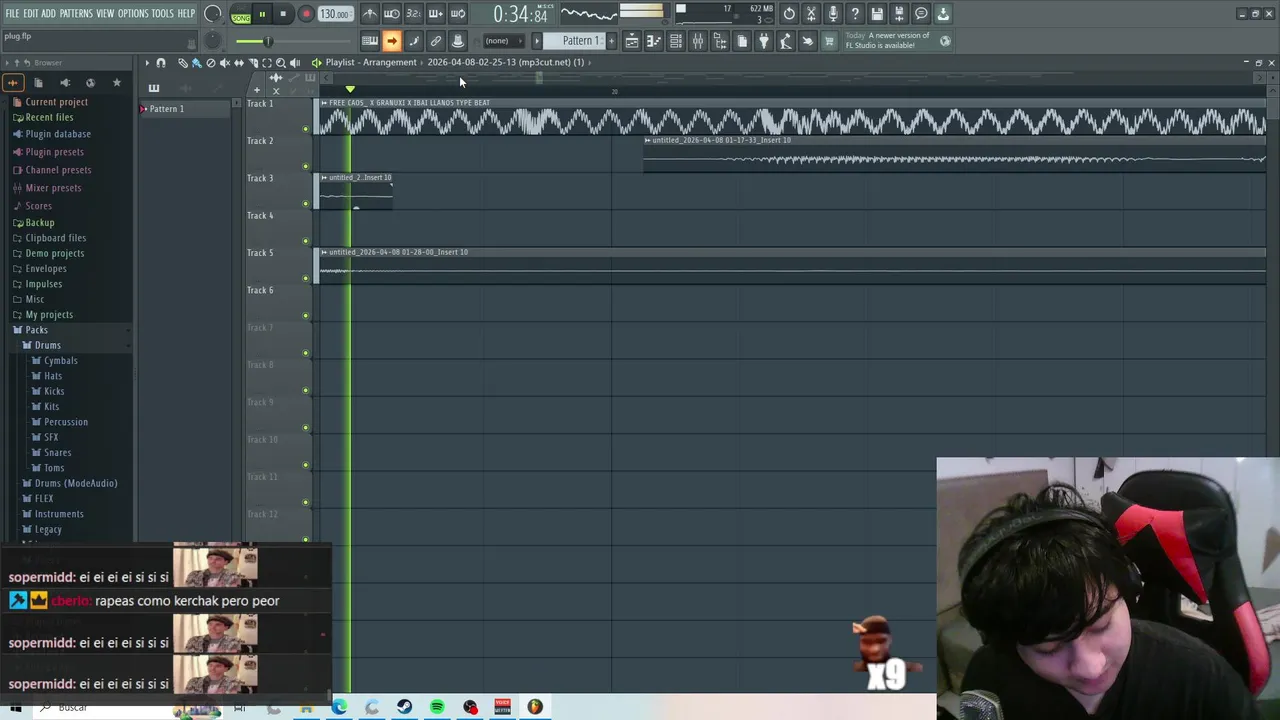
Task: Open the EDIT menu
Action: click(31, 14)
